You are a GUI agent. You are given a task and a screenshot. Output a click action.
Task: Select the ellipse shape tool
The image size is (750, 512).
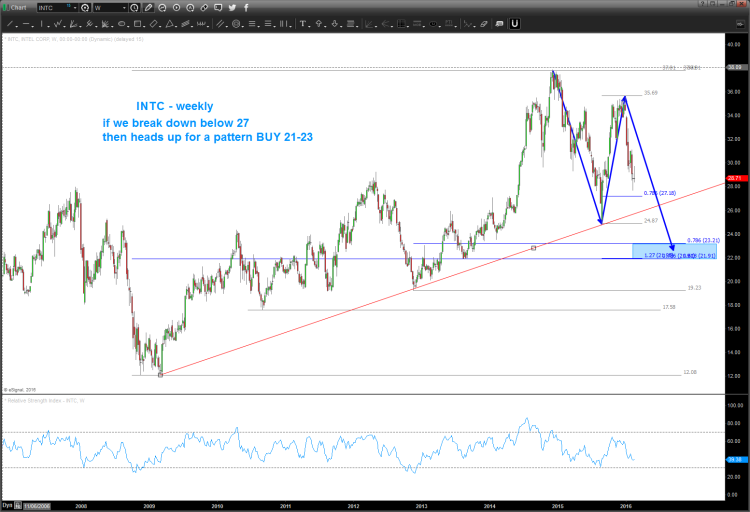point(121,23)
